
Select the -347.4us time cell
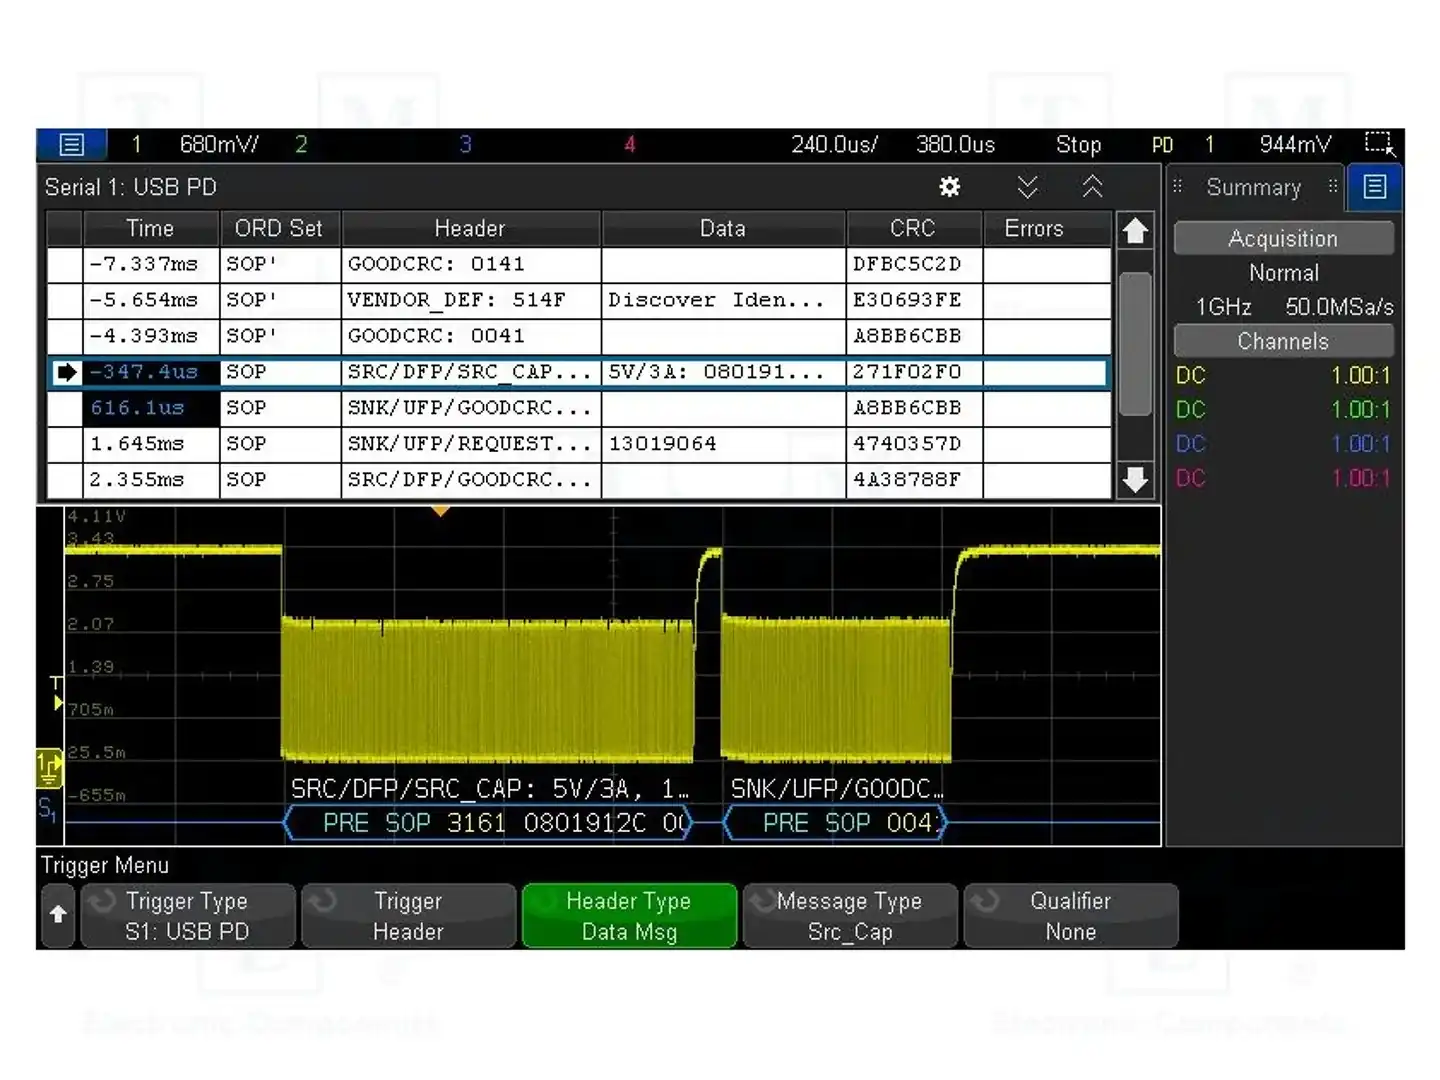coord(150,372)
